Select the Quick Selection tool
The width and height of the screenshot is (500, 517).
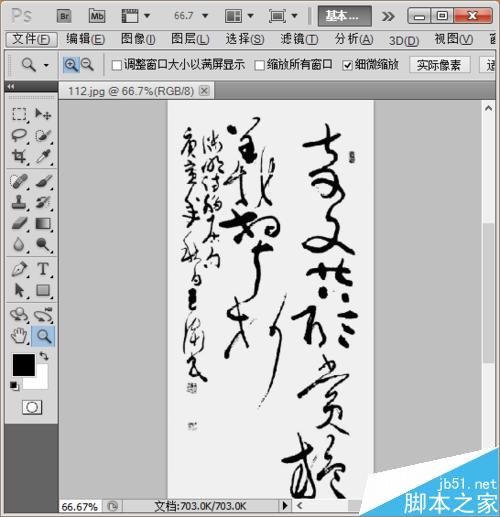(x=43, y=135)
